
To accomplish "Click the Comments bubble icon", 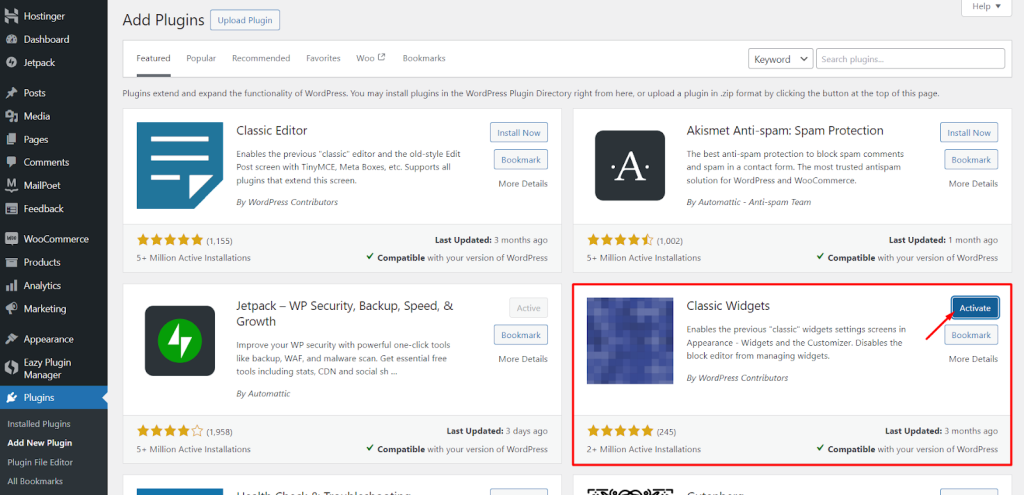I will tap(11, 162).
